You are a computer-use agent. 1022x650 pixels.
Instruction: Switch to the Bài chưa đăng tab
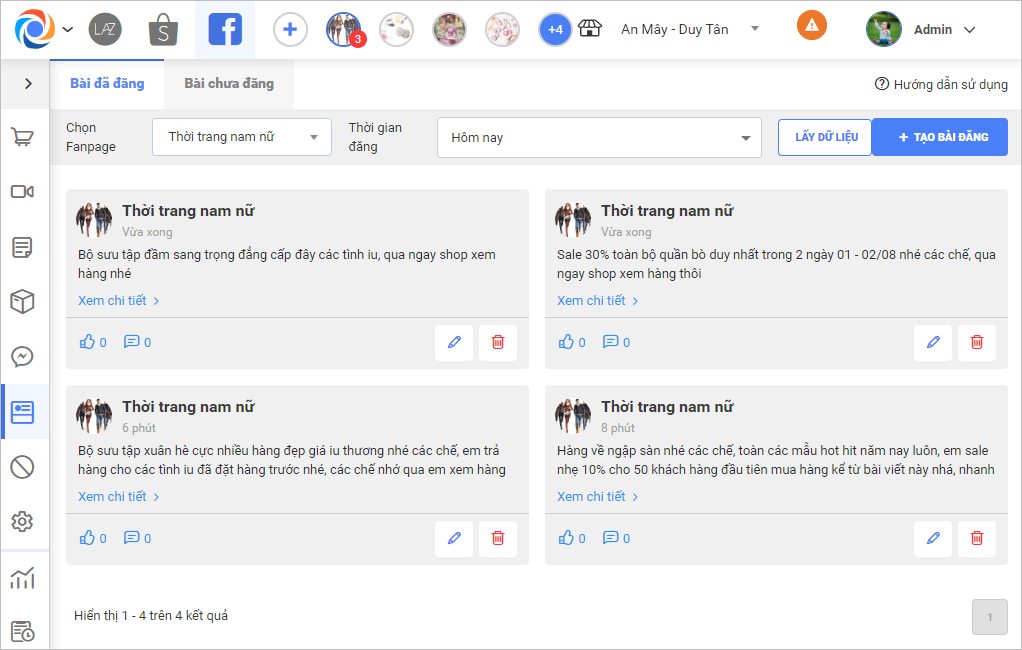(x=229, y=83)
